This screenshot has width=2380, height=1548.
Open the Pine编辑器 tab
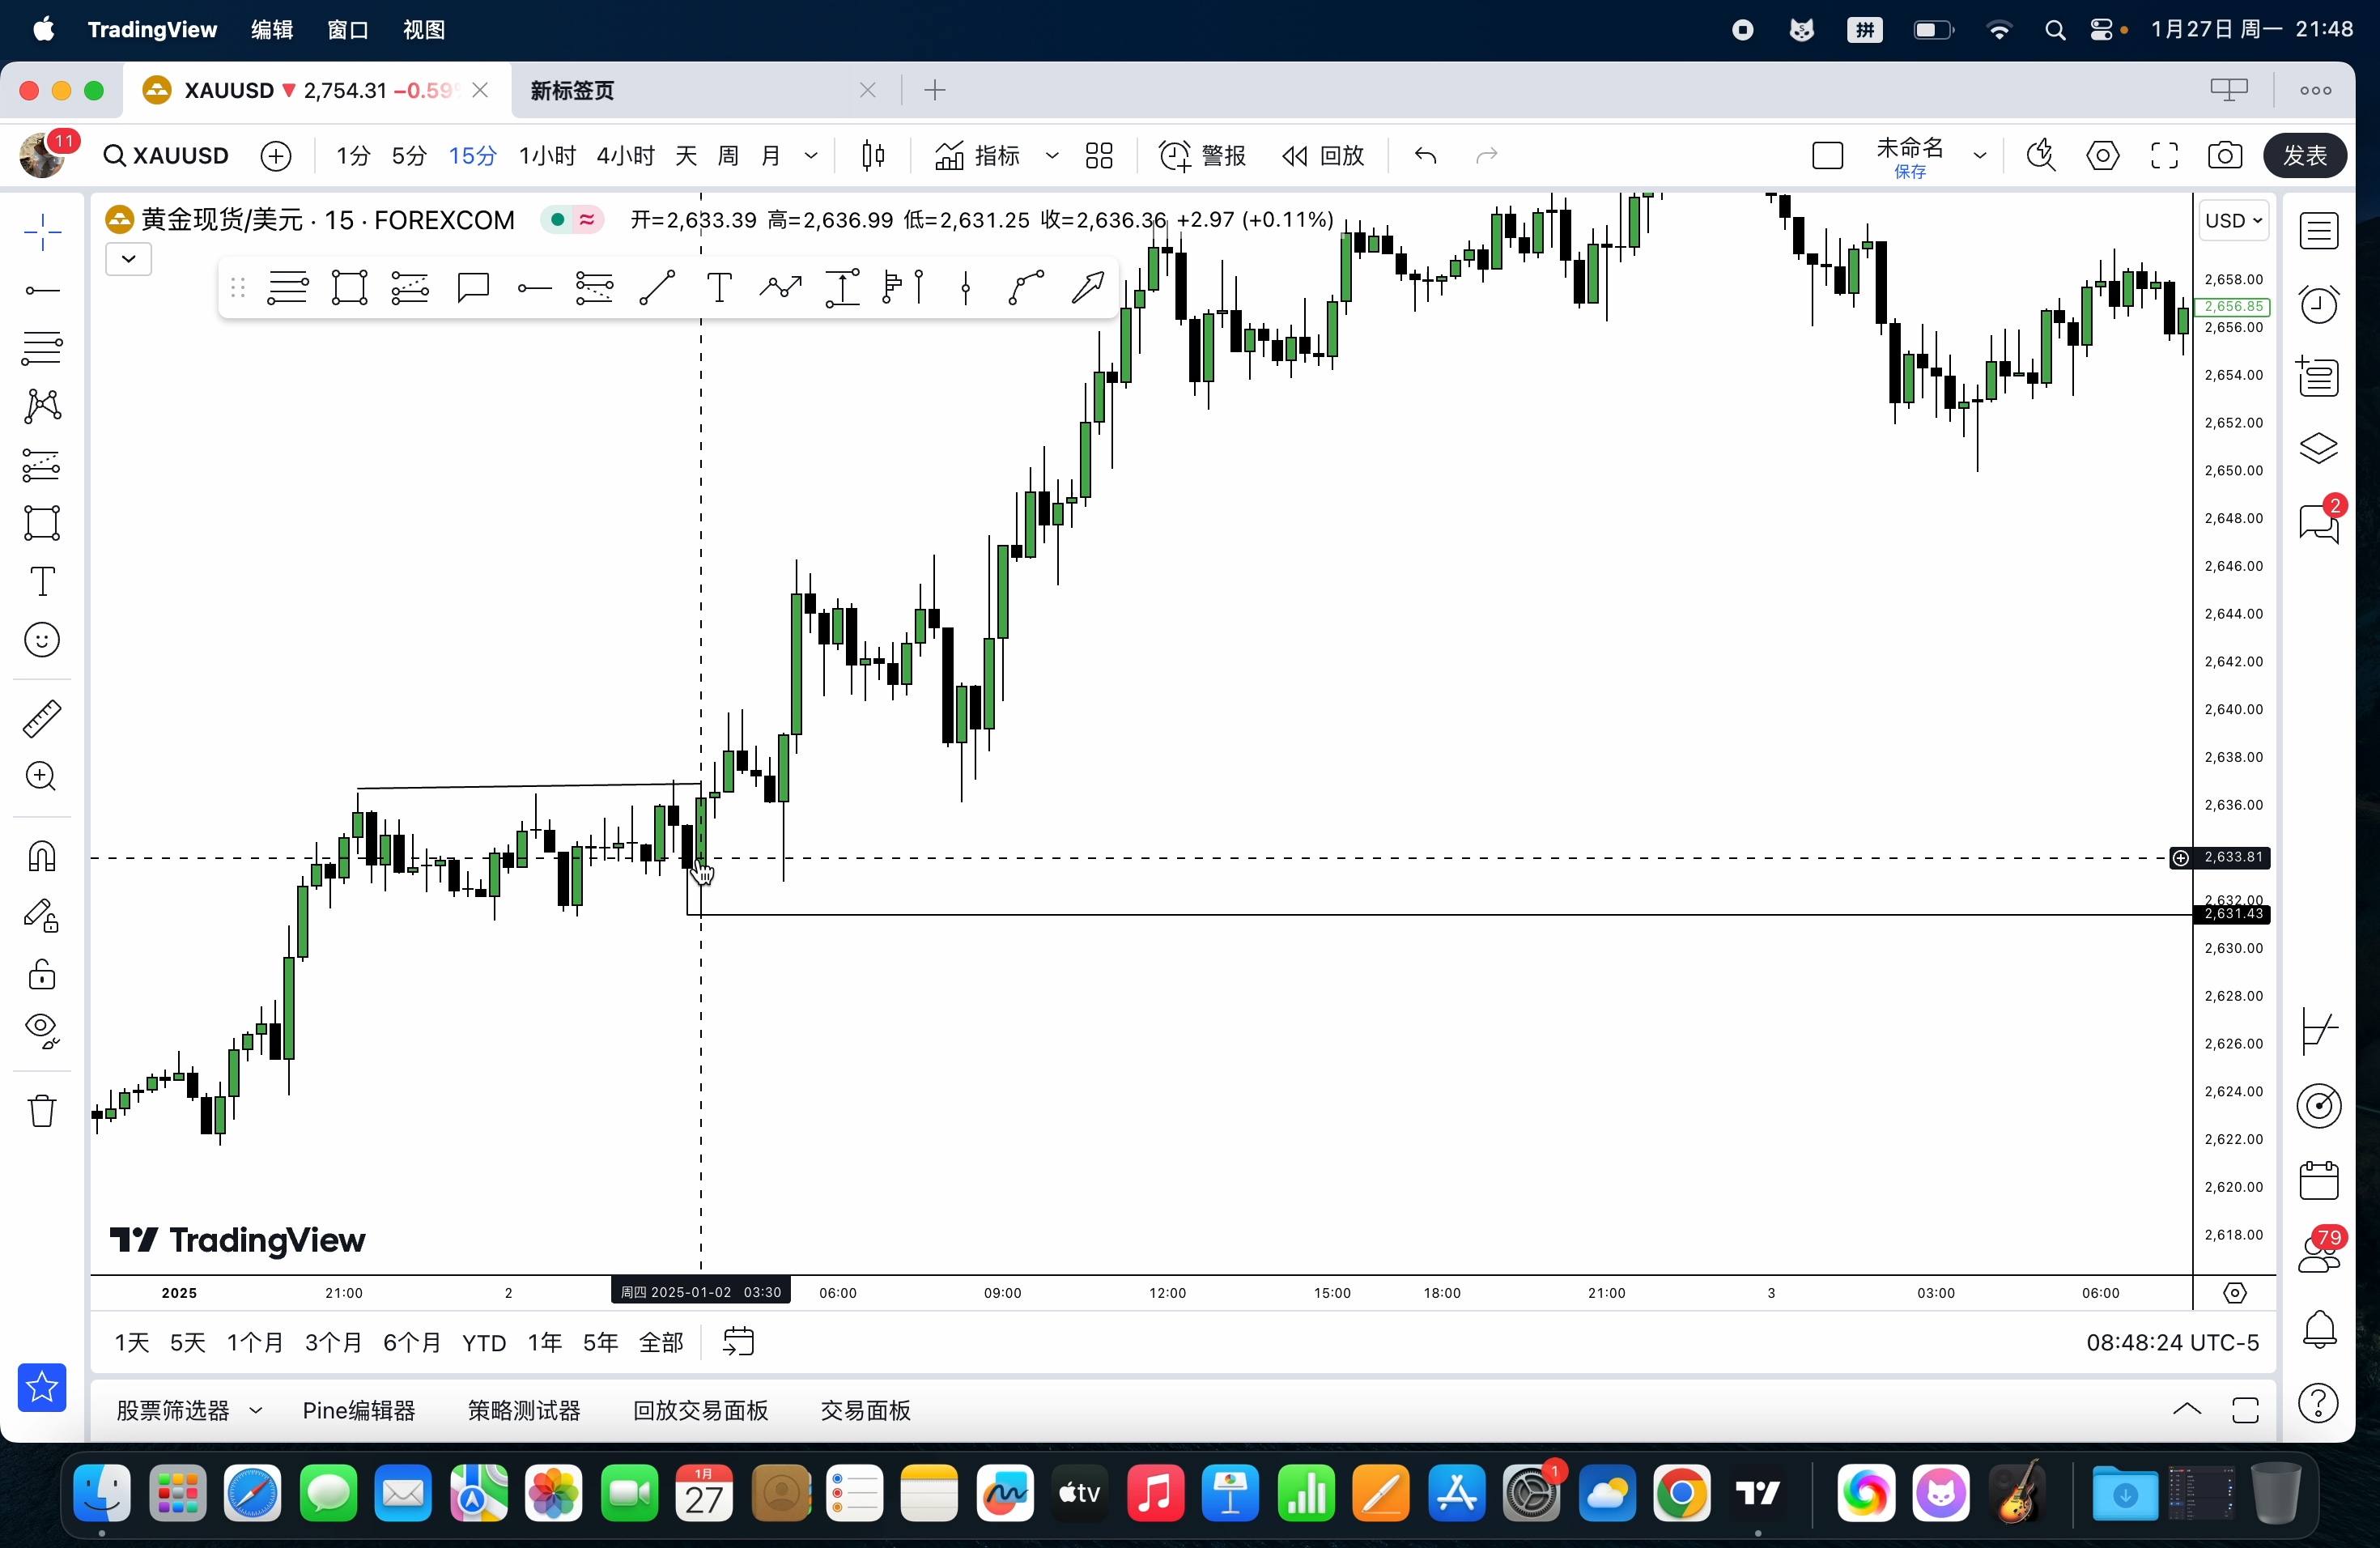pos(359,1410)
